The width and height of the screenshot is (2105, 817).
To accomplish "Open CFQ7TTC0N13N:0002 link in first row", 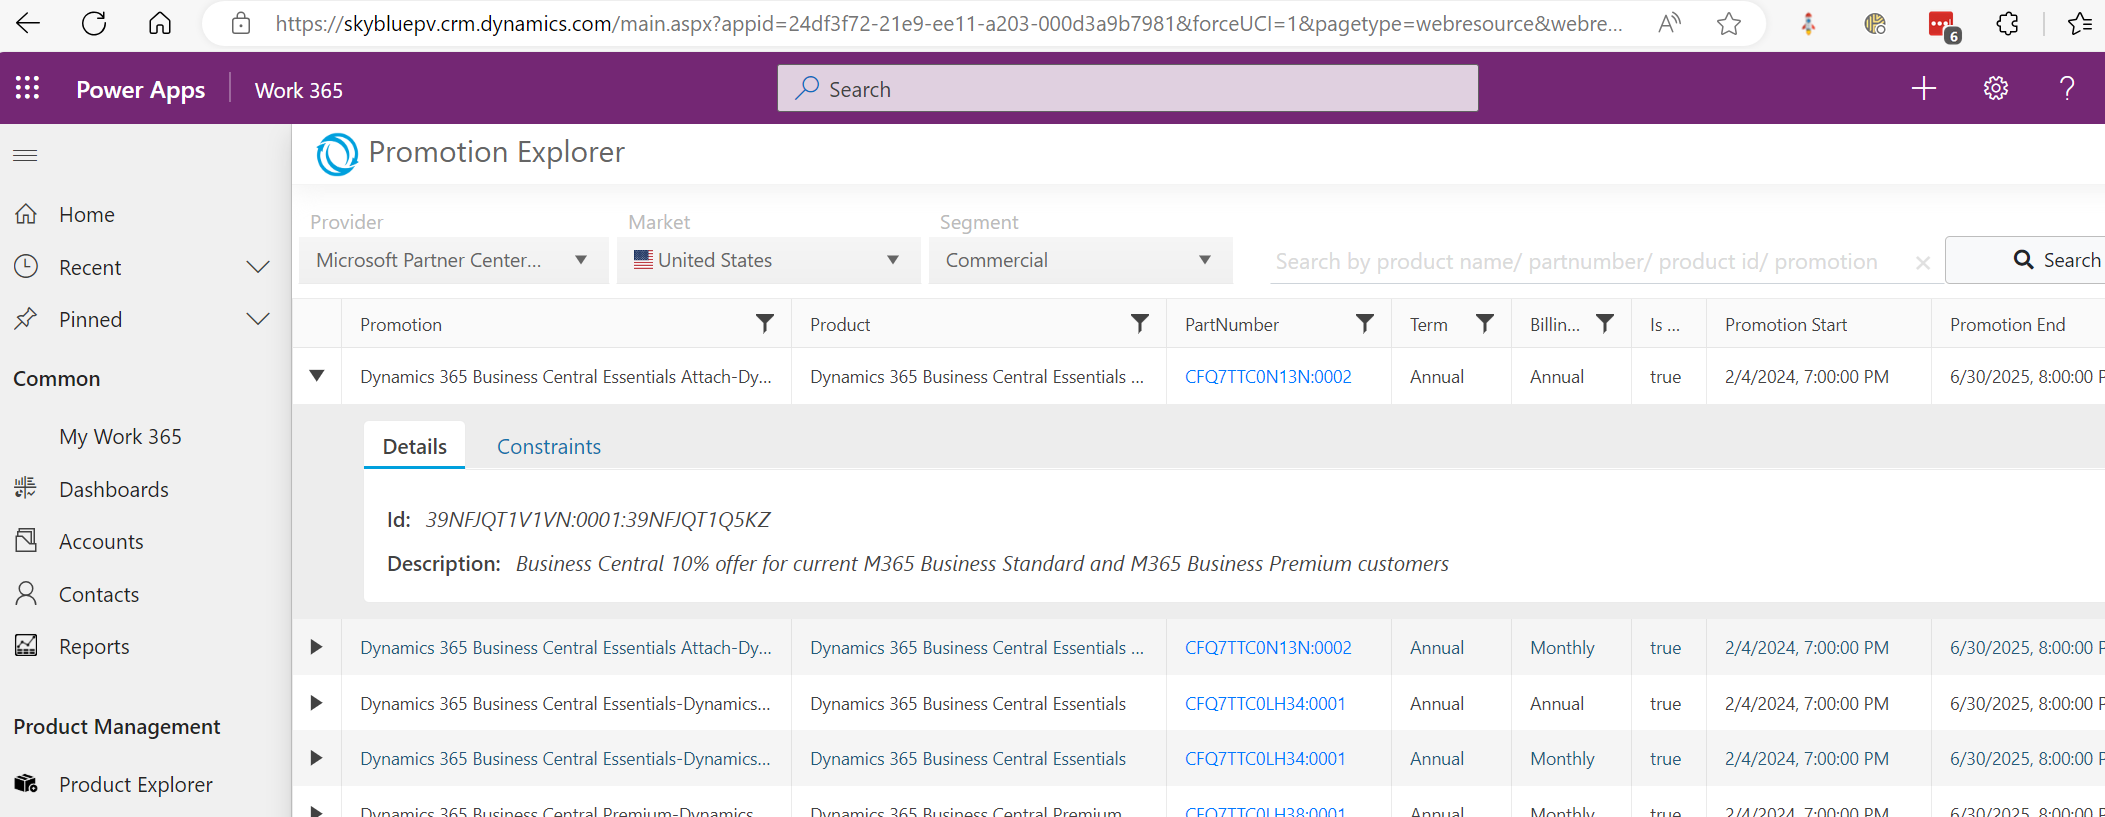I will (1268, 377).
